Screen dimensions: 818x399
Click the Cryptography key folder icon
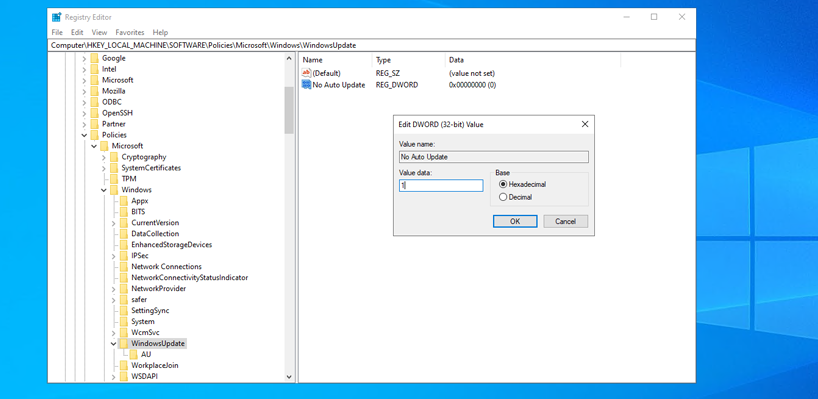[x=114, y=157]
